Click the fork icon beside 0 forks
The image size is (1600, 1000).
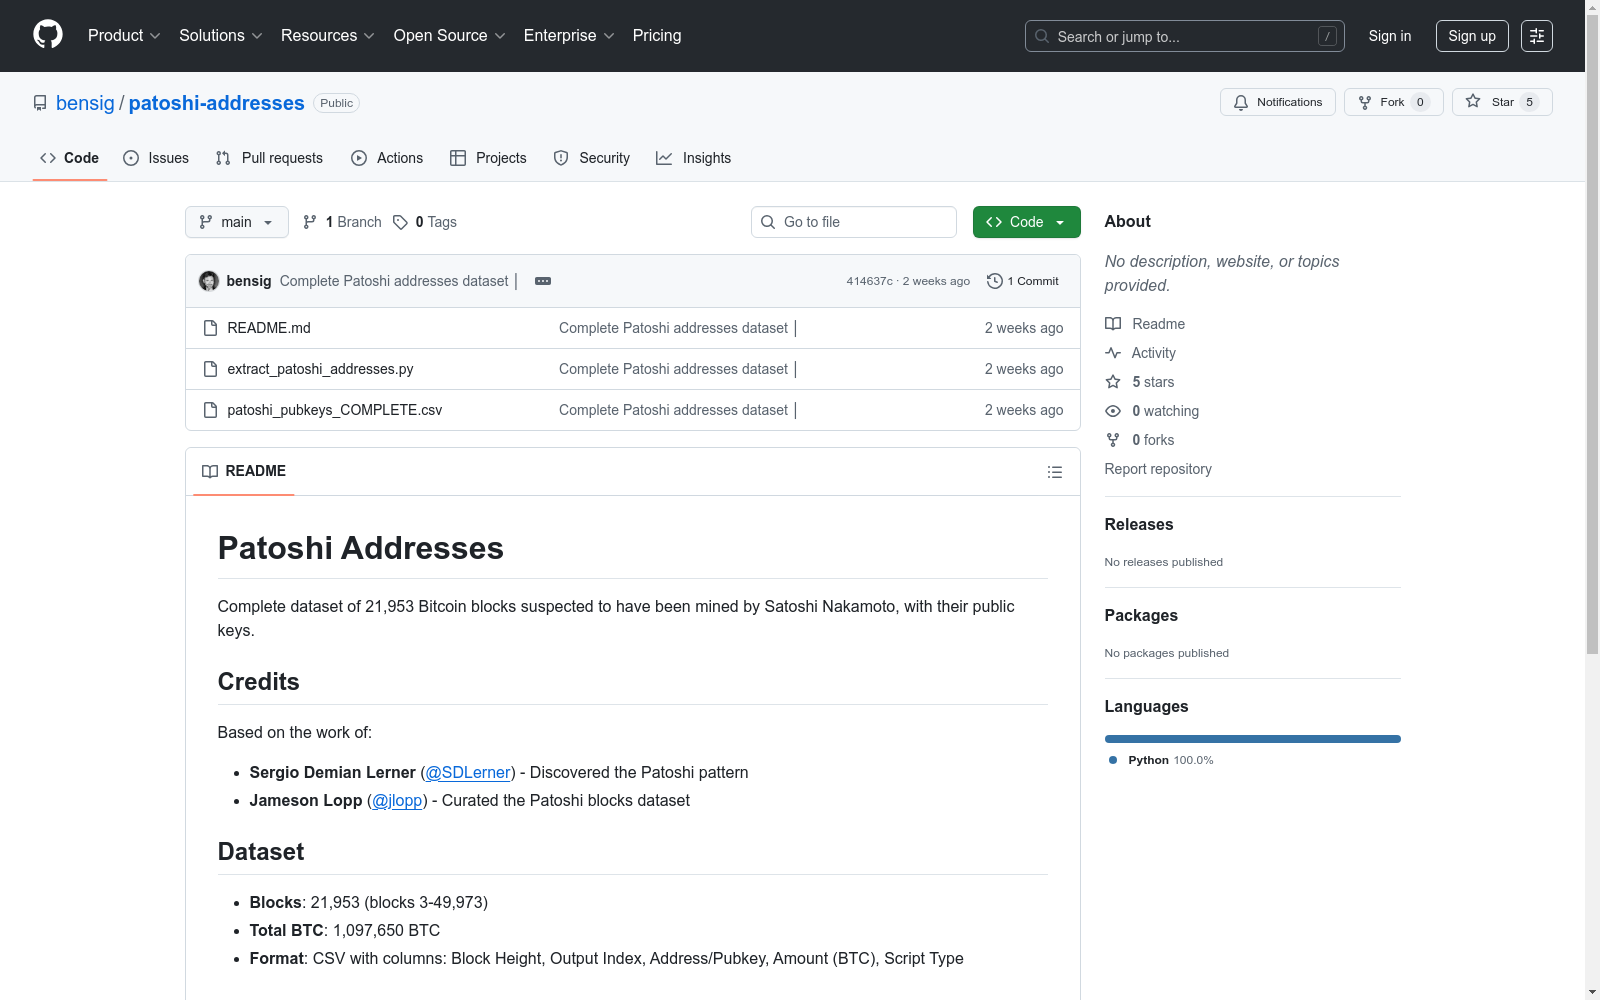click(x=1113, y=440)
